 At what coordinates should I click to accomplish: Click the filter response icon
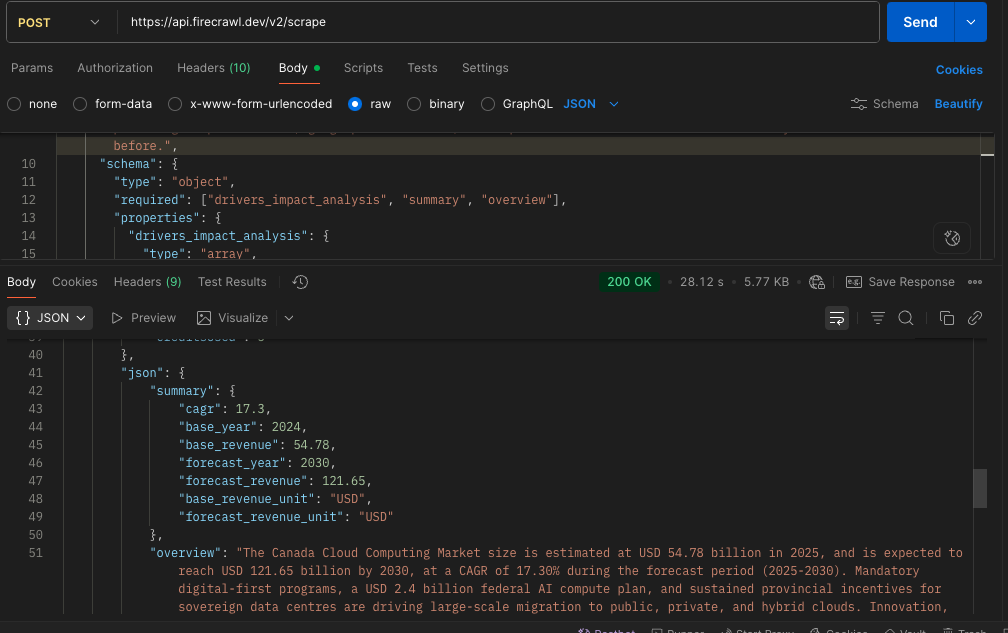(877, 318)
